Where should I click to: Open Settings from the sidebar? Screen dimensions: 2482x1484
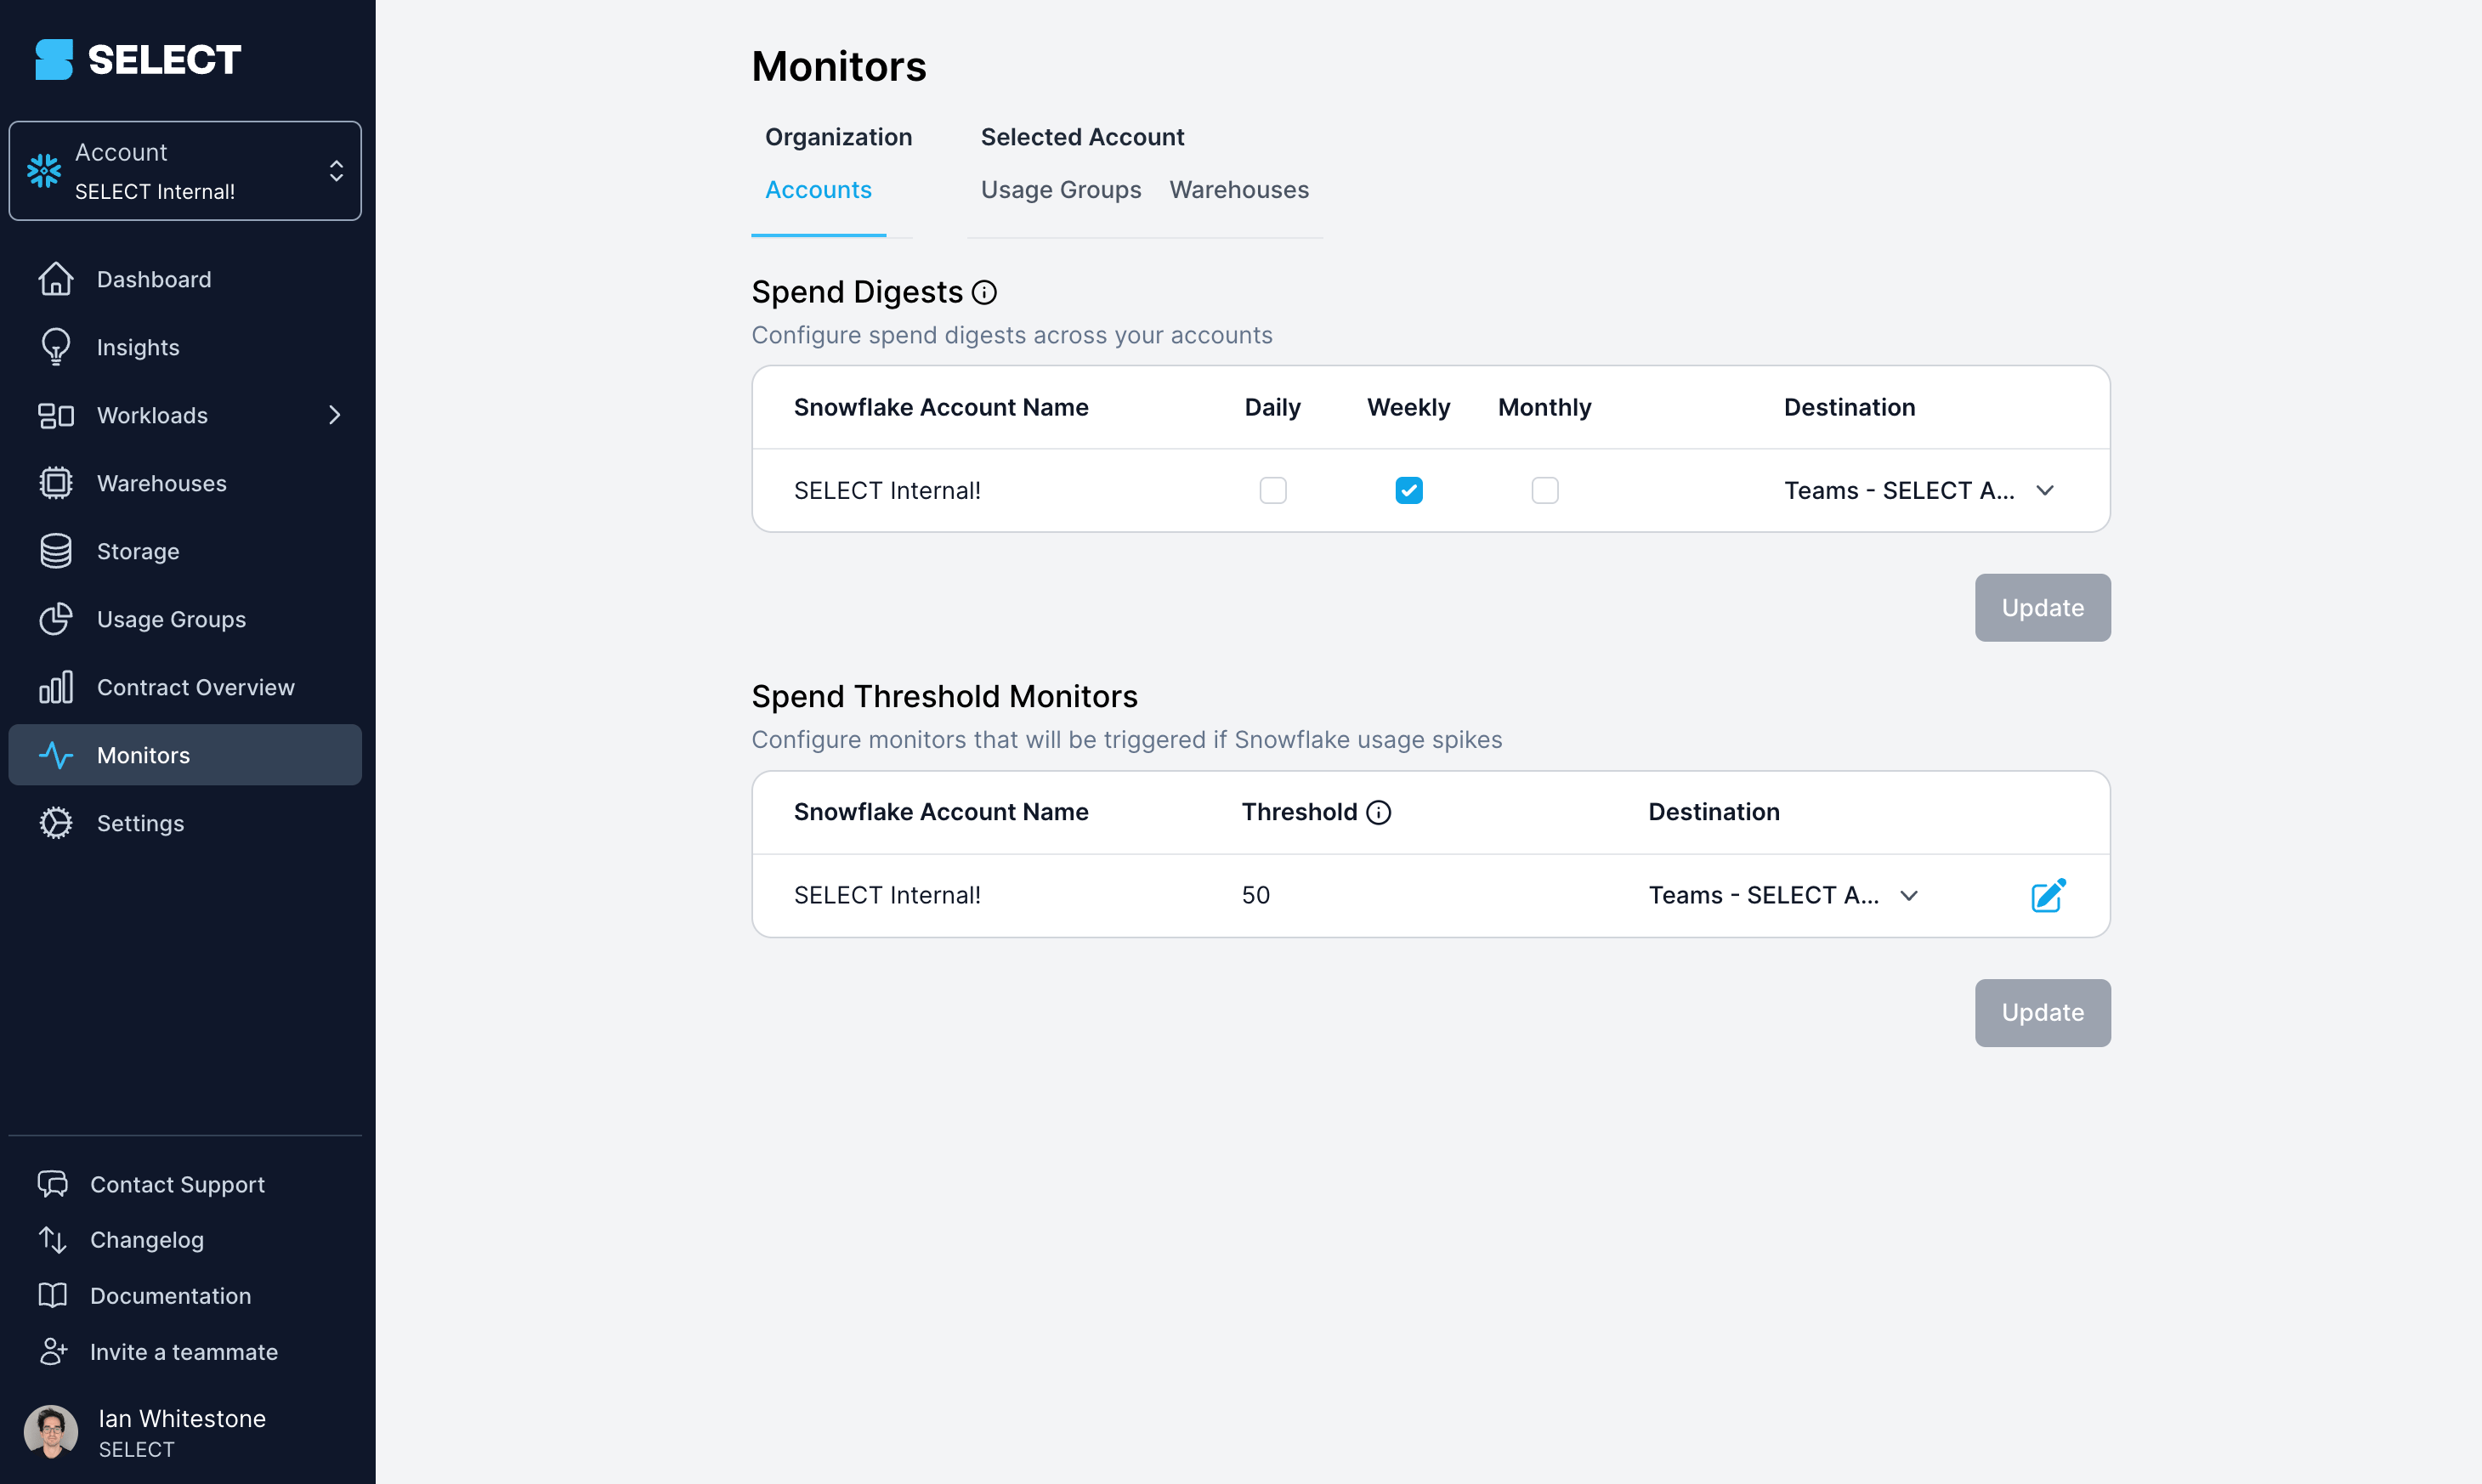[x=185, y=823]
